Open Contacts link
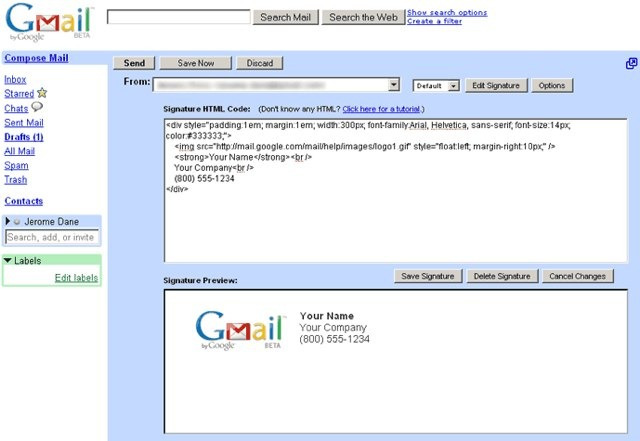640x441 pixels. pyautogui.click(x=24, y=201)
